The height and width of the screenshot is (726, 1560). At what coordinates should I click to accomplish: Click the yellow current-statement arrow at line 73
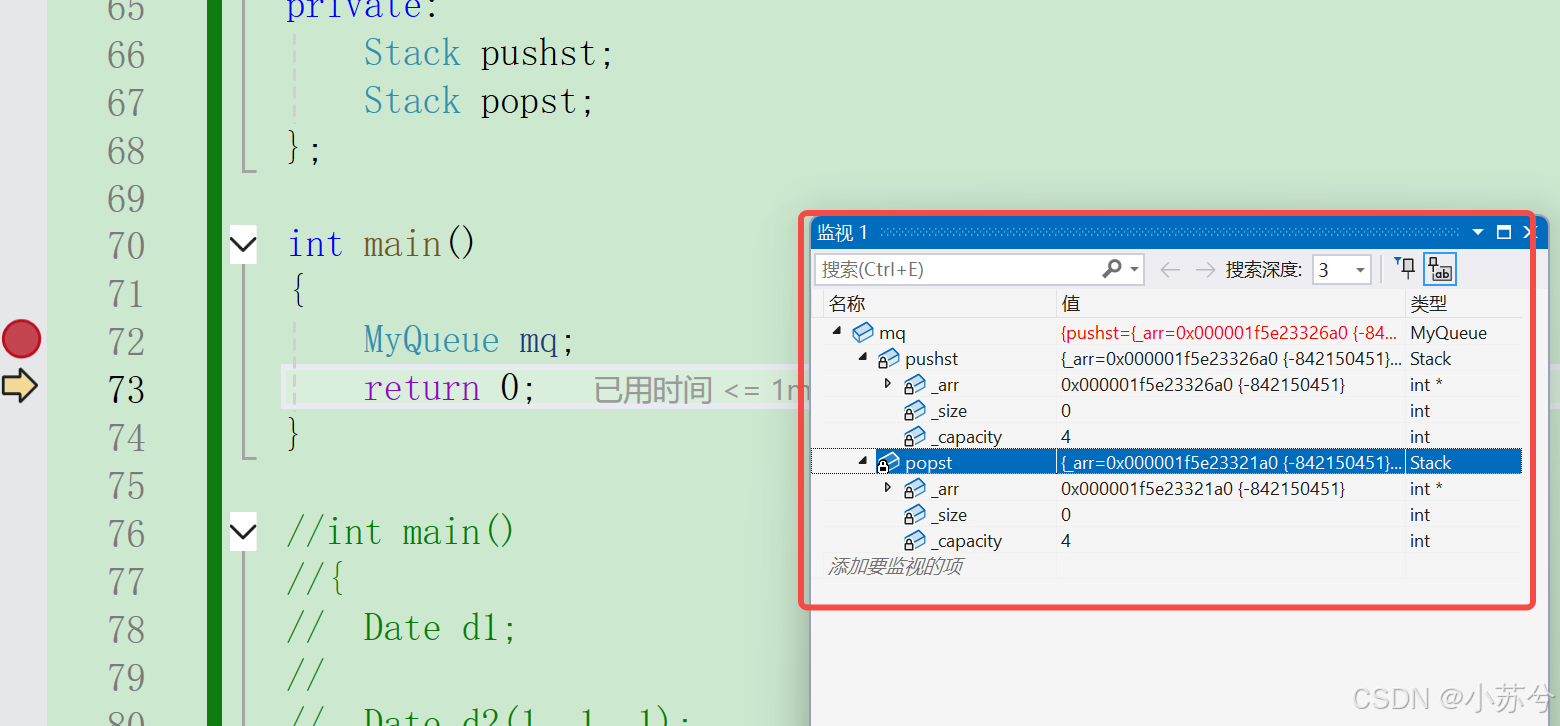click(19, 386)
